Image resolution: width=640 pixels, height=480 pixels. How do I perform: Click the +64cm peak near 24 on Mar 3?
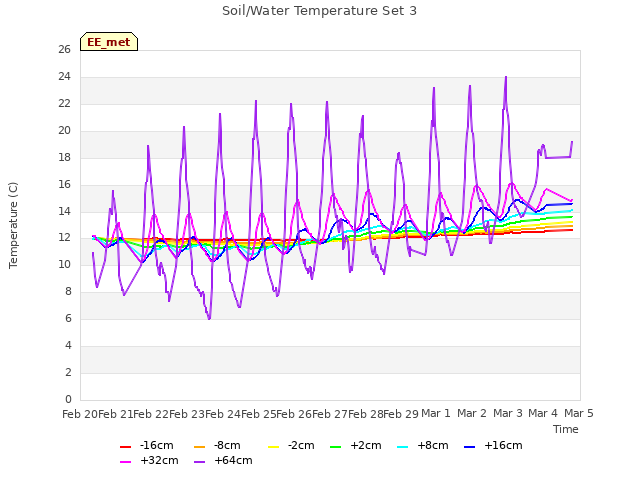pos(506,77)
